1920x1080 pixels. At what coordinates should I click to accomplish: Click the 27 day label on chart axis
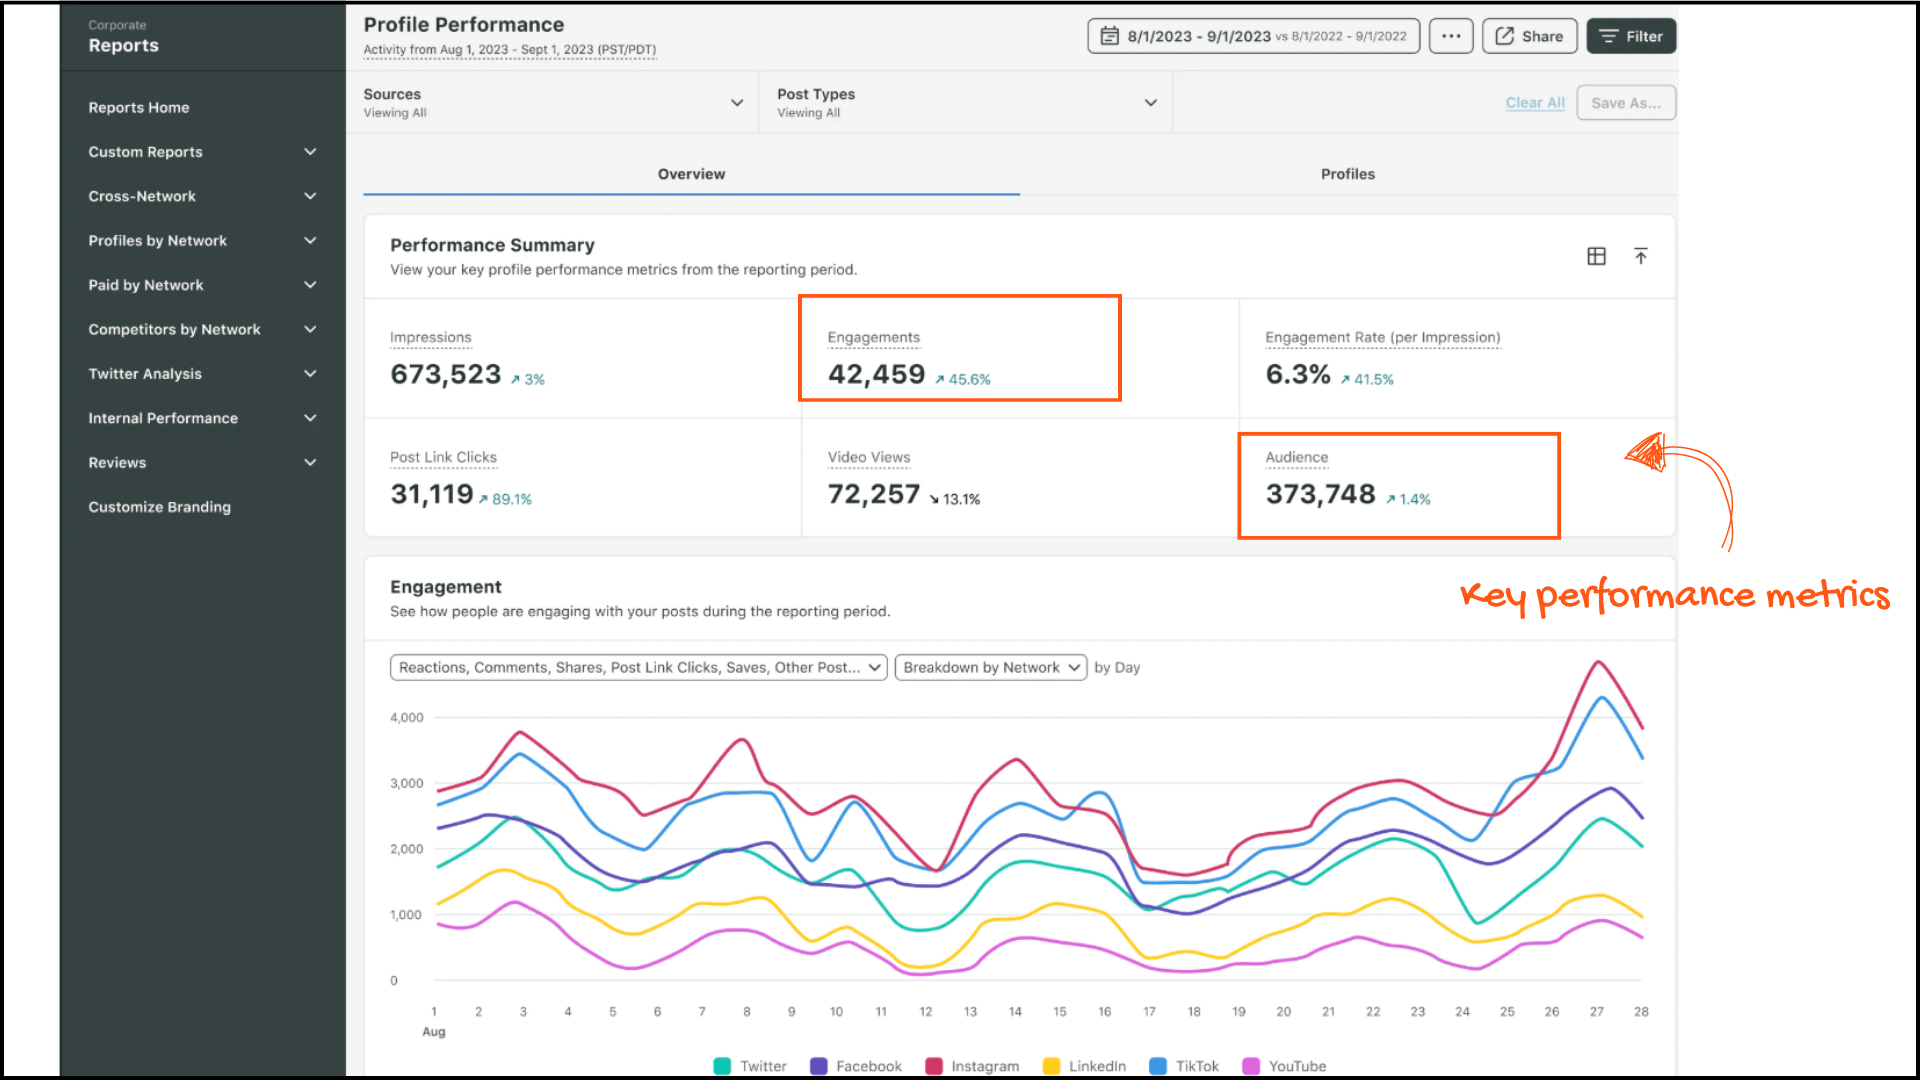point(1596,1012)
